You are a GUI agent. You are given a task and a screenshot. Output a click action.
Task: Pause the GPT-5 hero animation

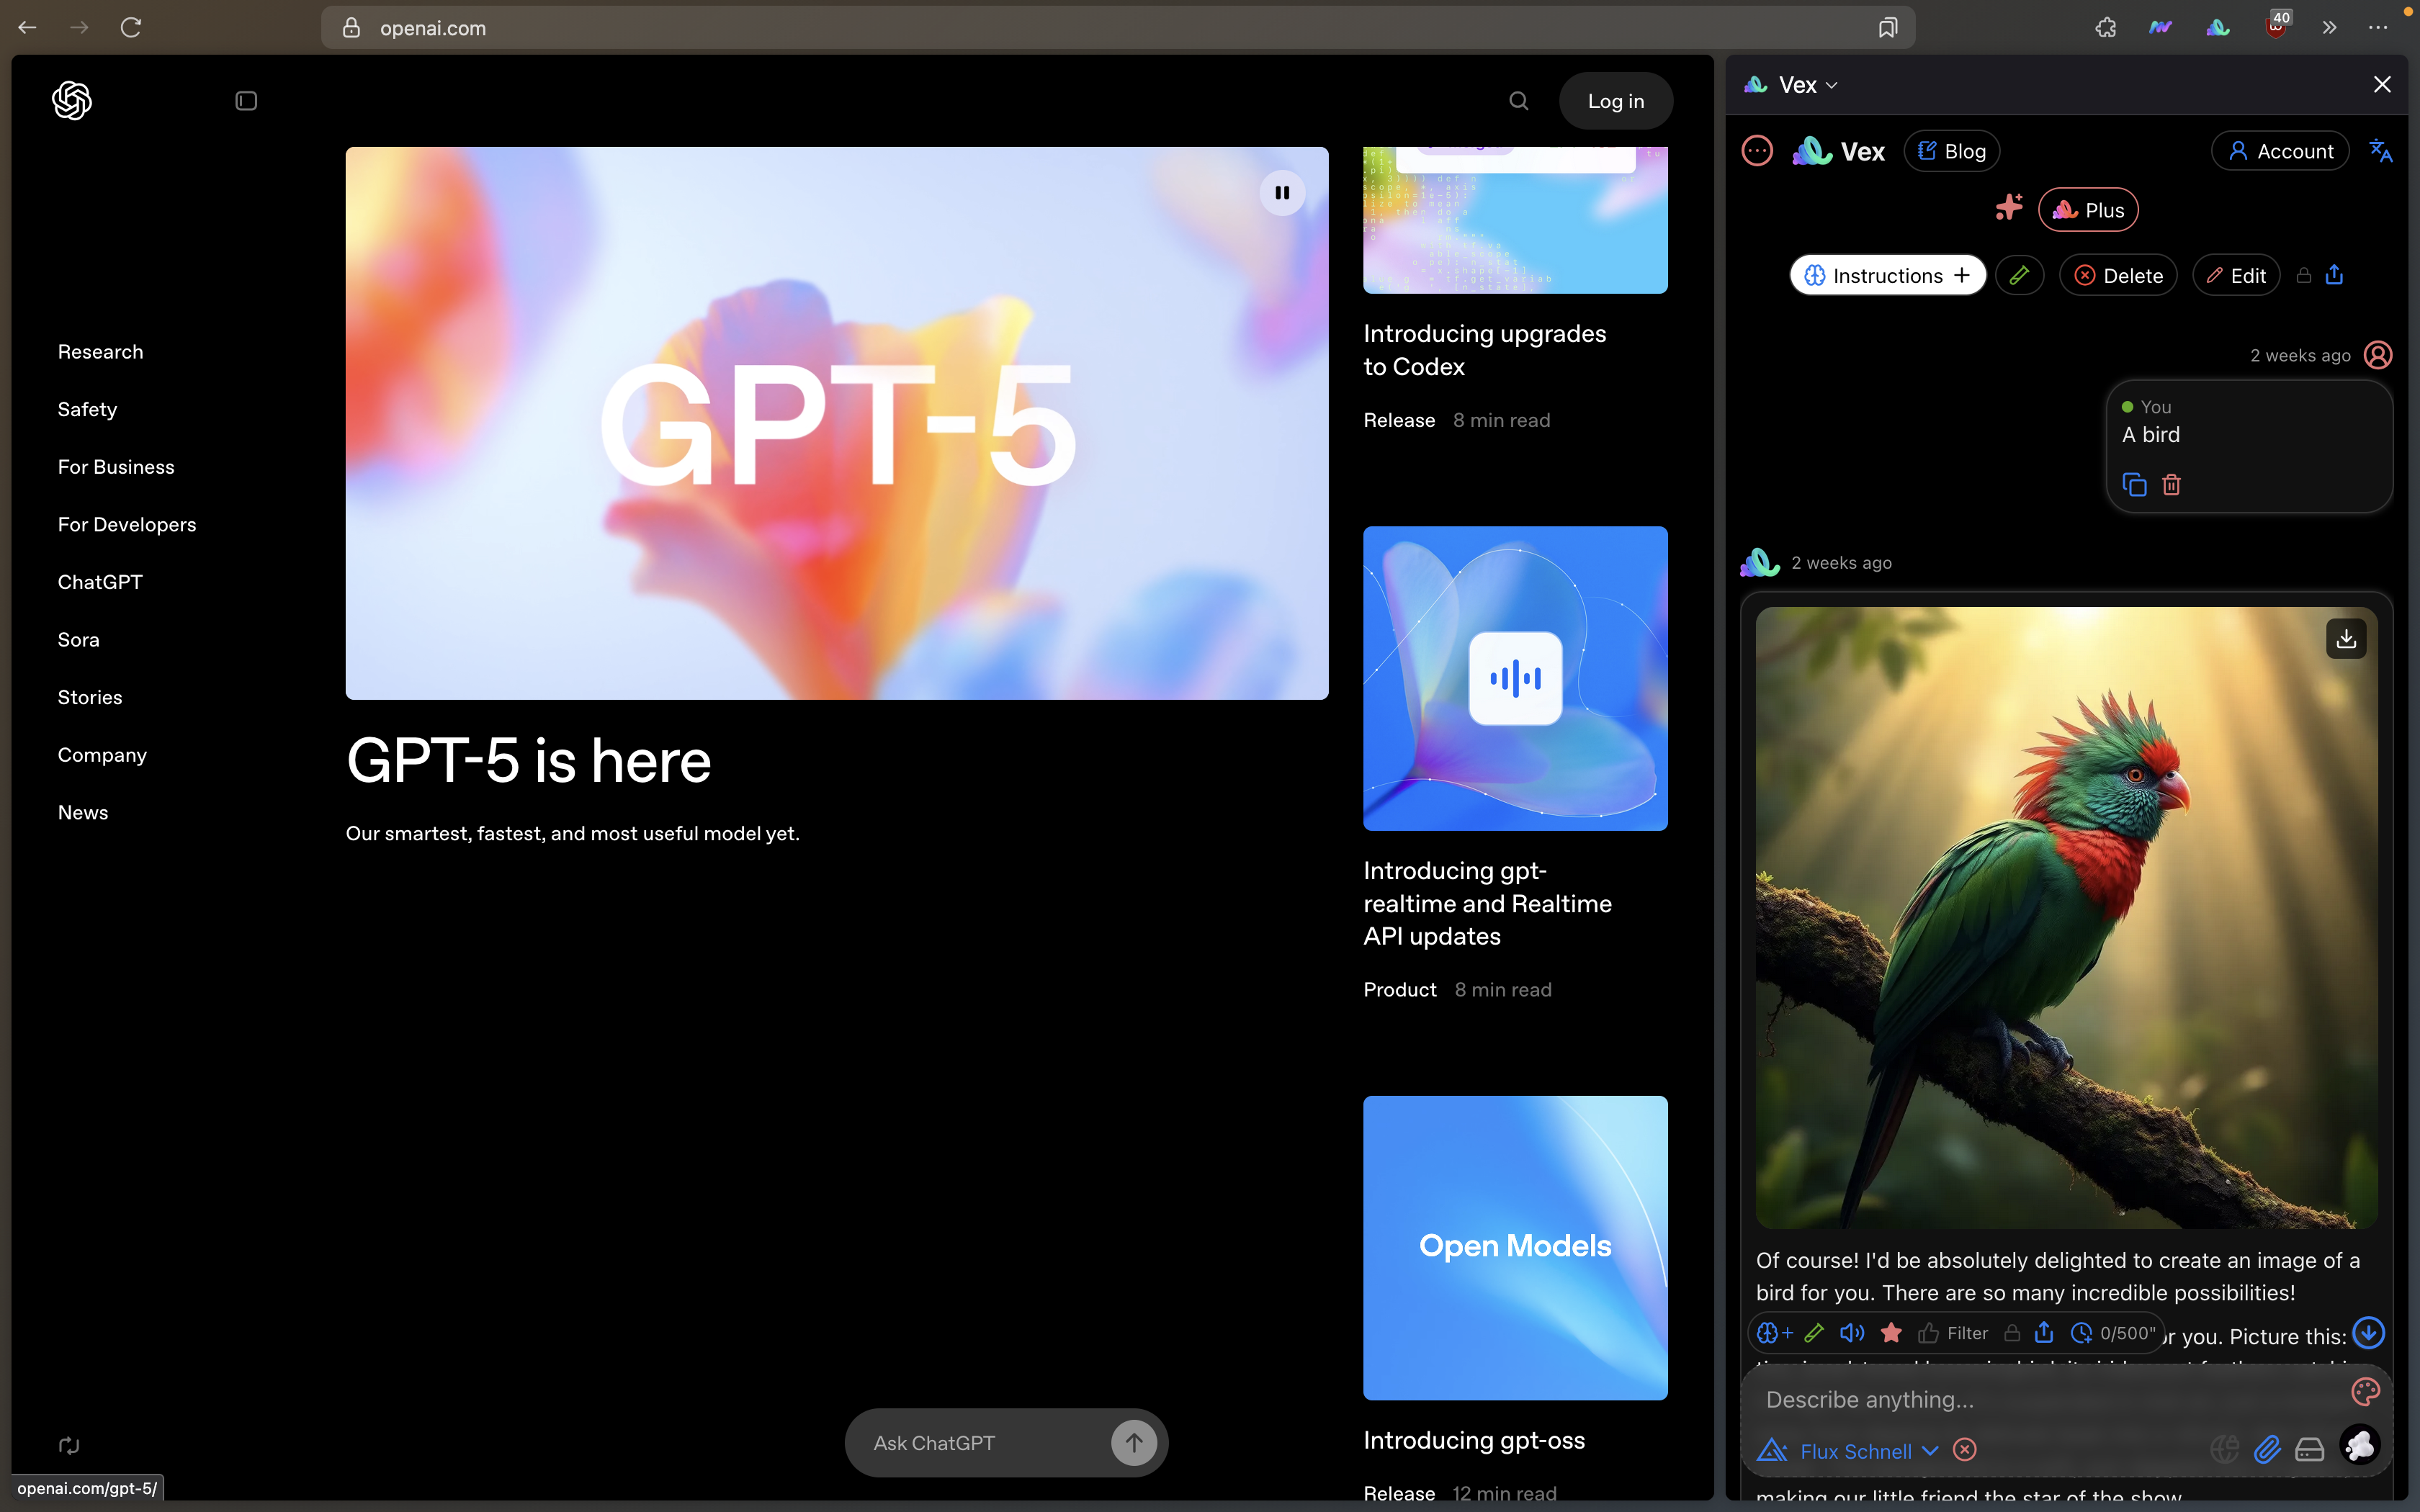(1282, 193)
